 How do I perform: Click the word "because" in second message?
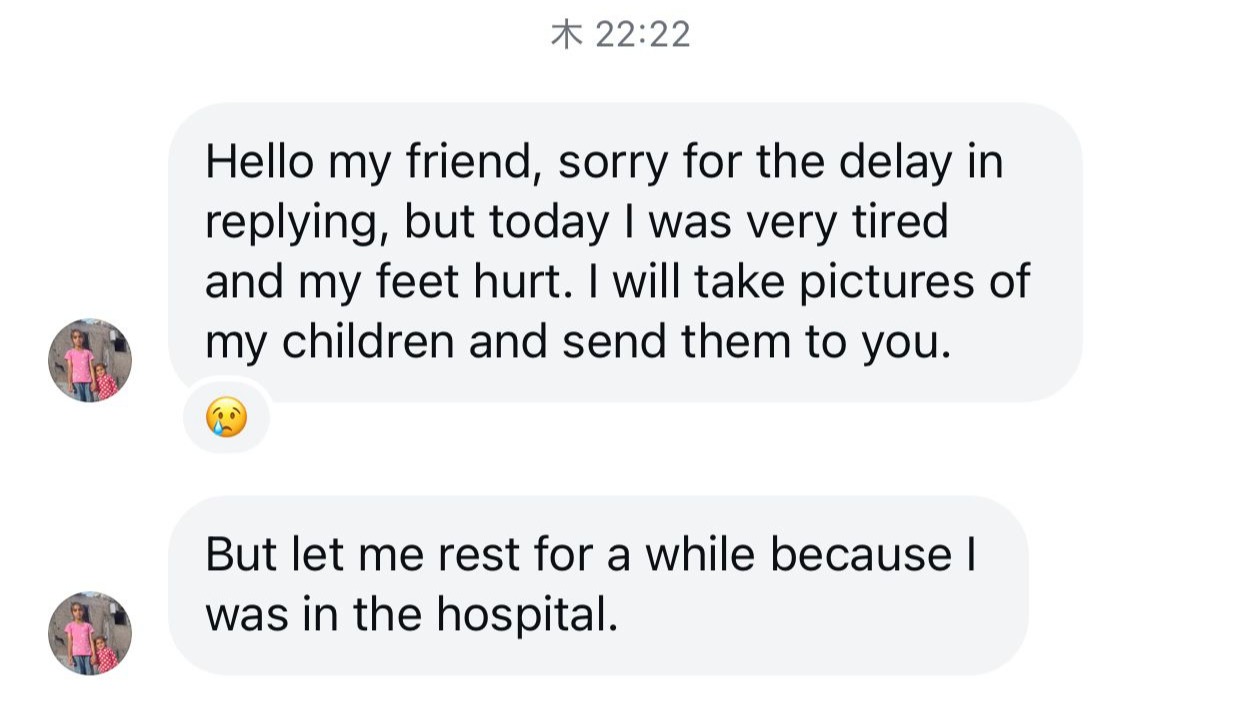(x=861, y=555)
